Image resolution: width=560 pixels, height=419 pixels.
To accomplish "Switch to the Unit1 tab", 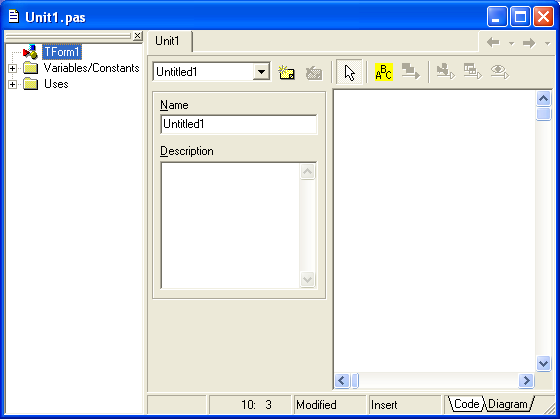I will point(167,41).
